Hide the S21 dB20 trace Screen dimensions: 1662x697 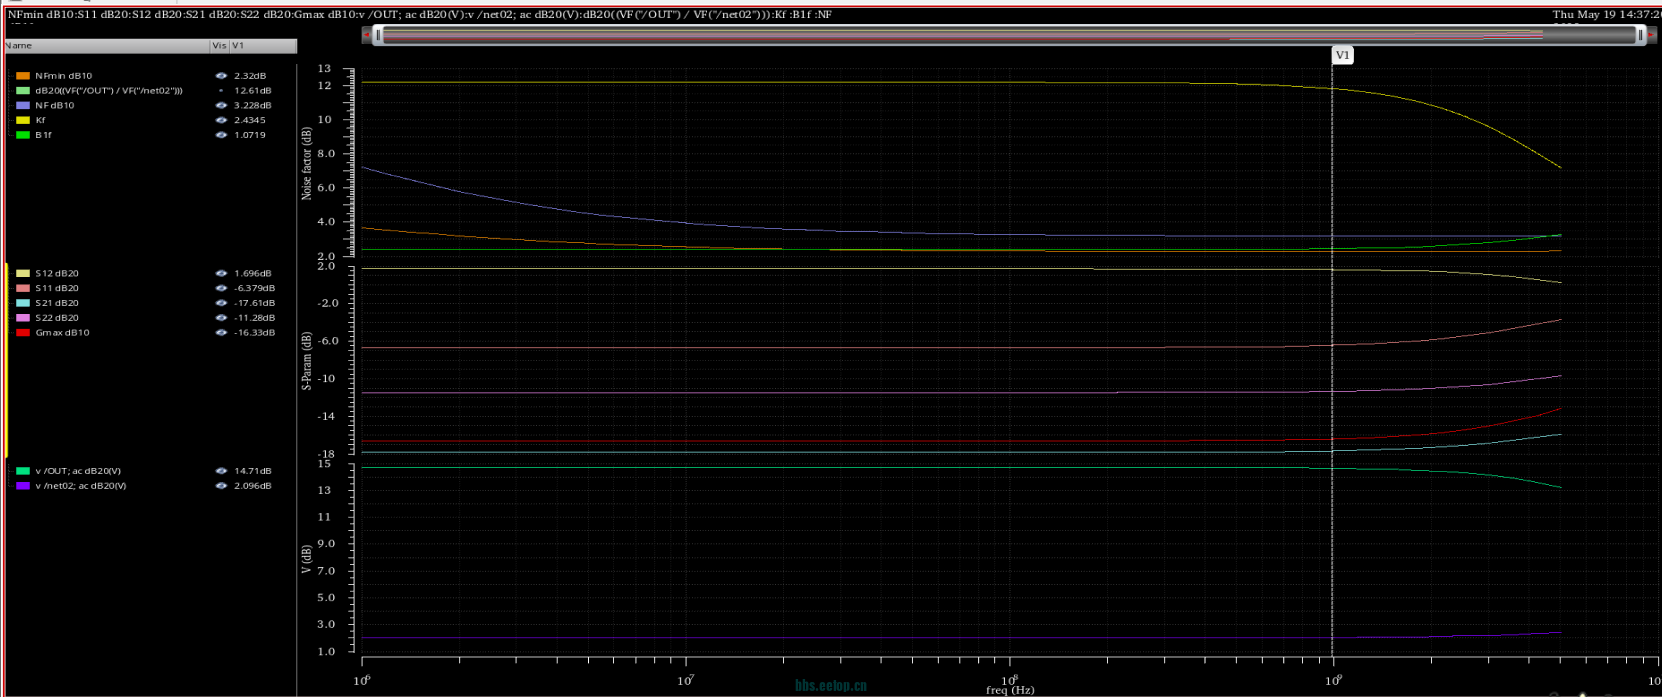tap(221, 303)
